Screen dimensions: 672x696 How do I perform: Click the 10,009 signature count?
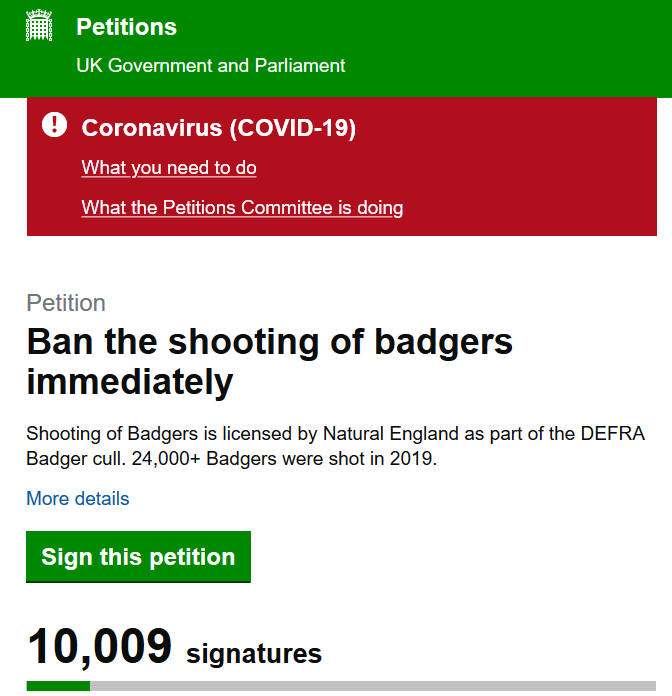[x=100, y=646]
